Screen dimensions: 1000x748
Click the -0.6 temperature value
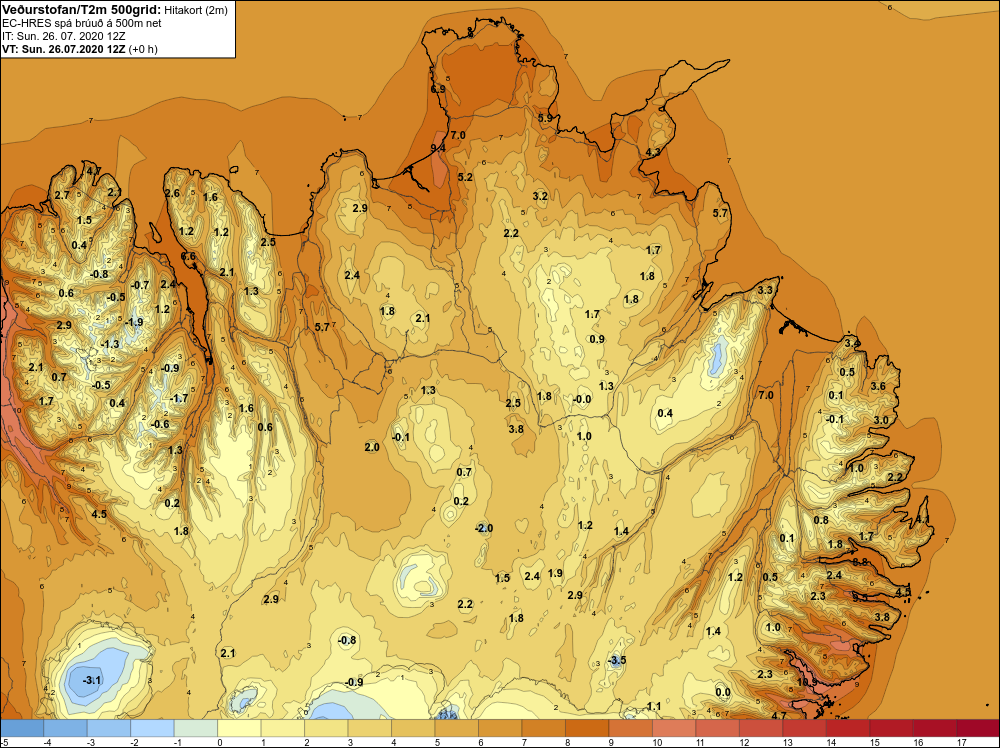pos(160,424)
